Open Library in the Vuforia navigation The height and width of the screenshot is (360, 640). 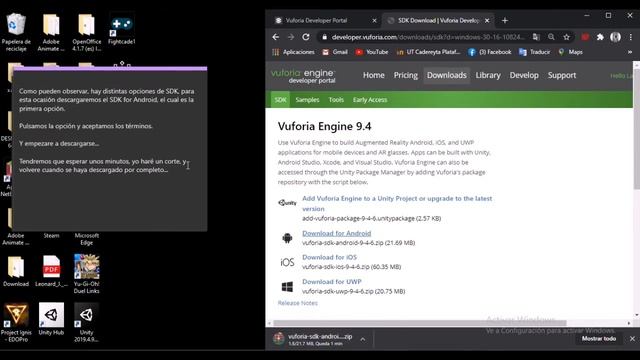click(488, 75)
